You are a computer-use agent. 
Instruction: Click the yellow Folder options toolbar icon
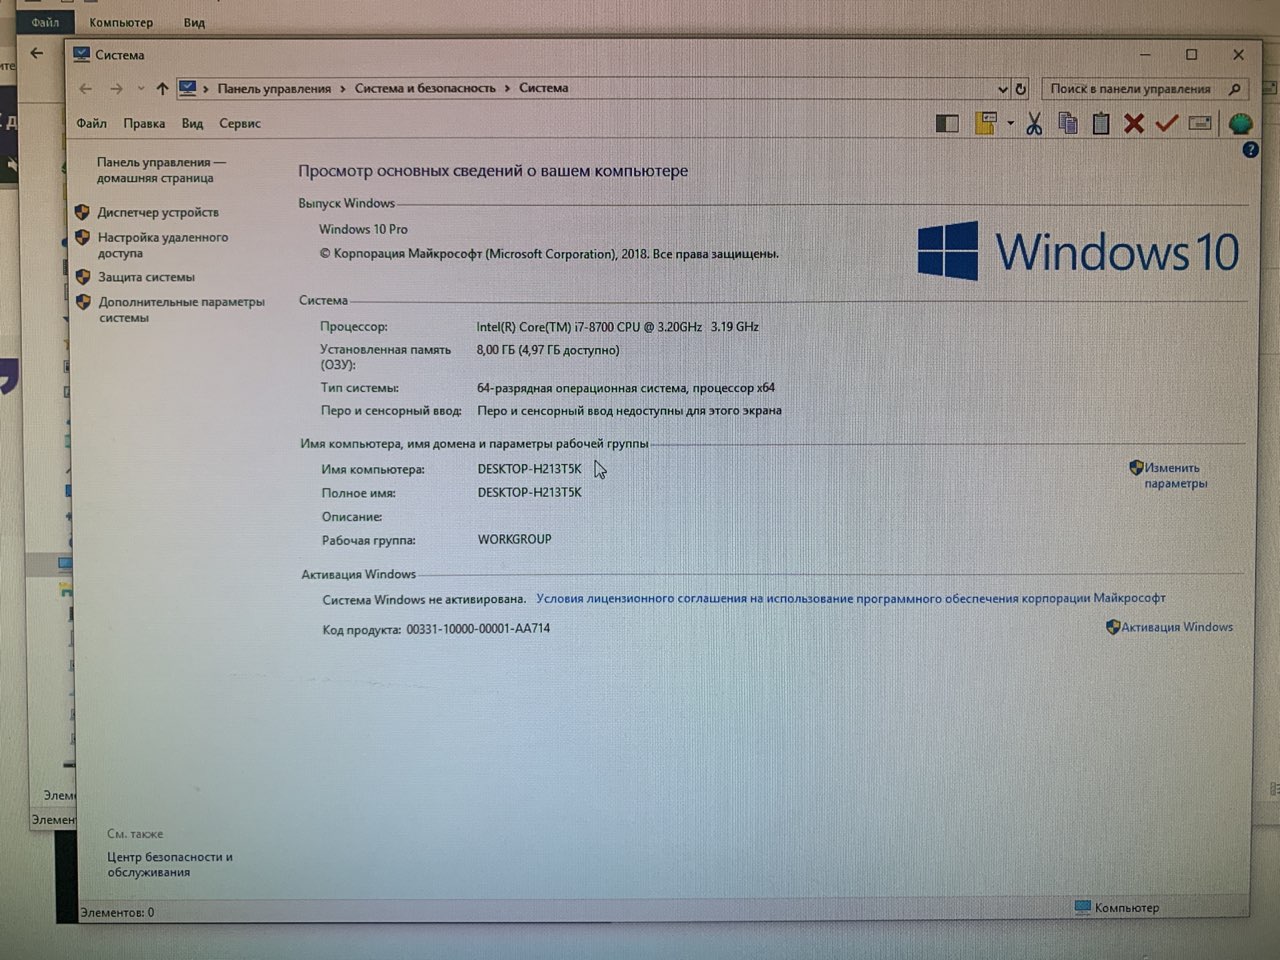tap(986, 123)
